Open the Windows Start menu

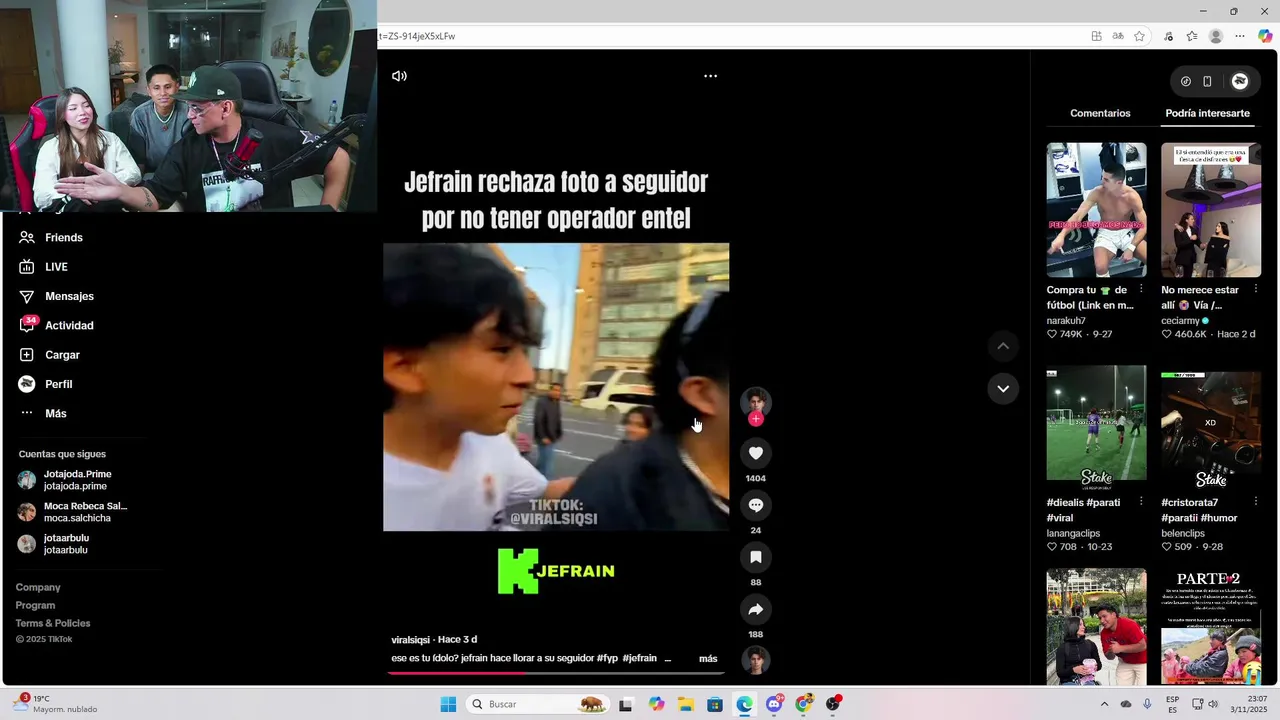(448, 704)
